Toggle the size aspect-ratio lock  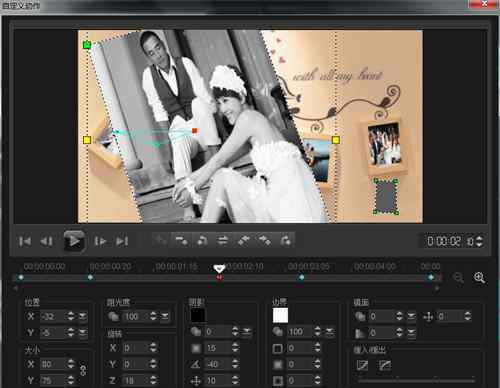[x=83, y=371]
